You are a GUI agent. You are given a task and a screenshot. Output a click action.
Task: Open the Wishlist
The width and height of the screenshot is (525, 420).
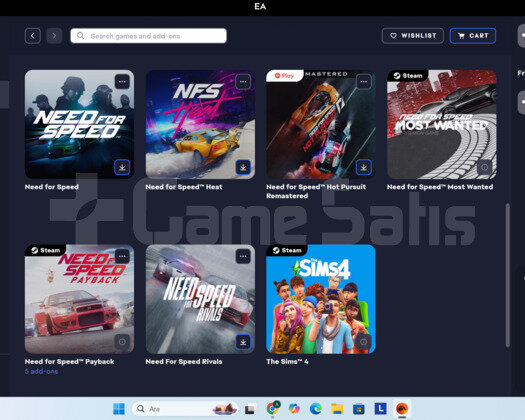412,36
